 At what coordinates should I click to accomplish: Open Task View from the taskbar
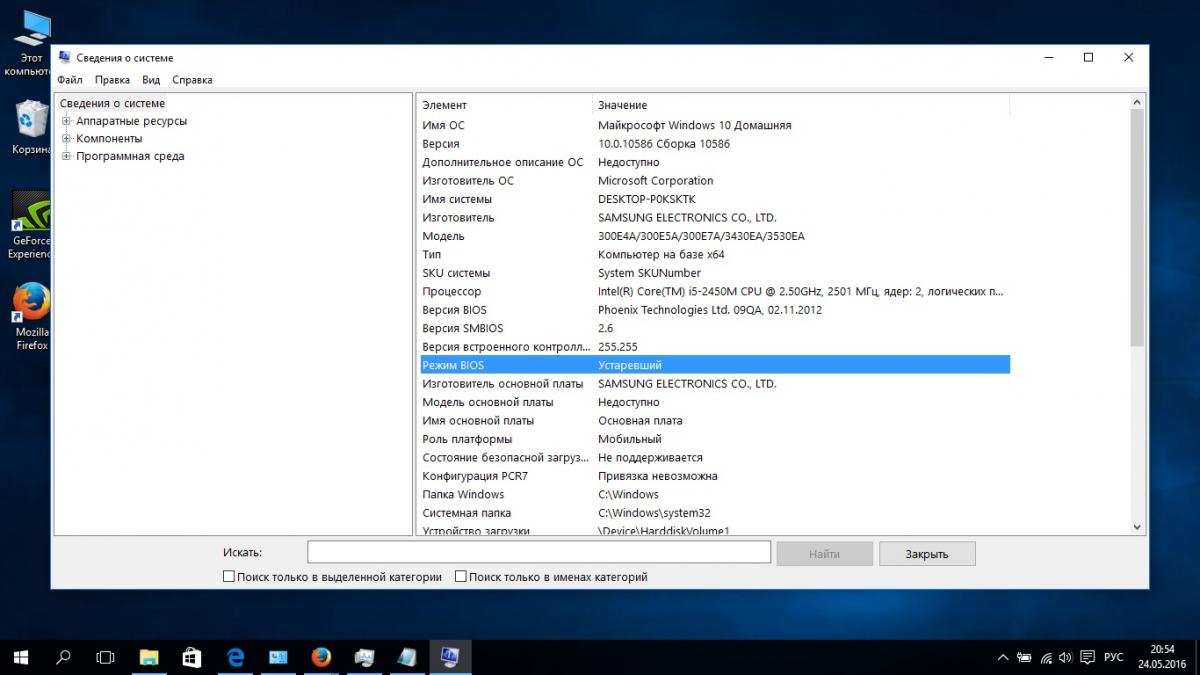105,657
